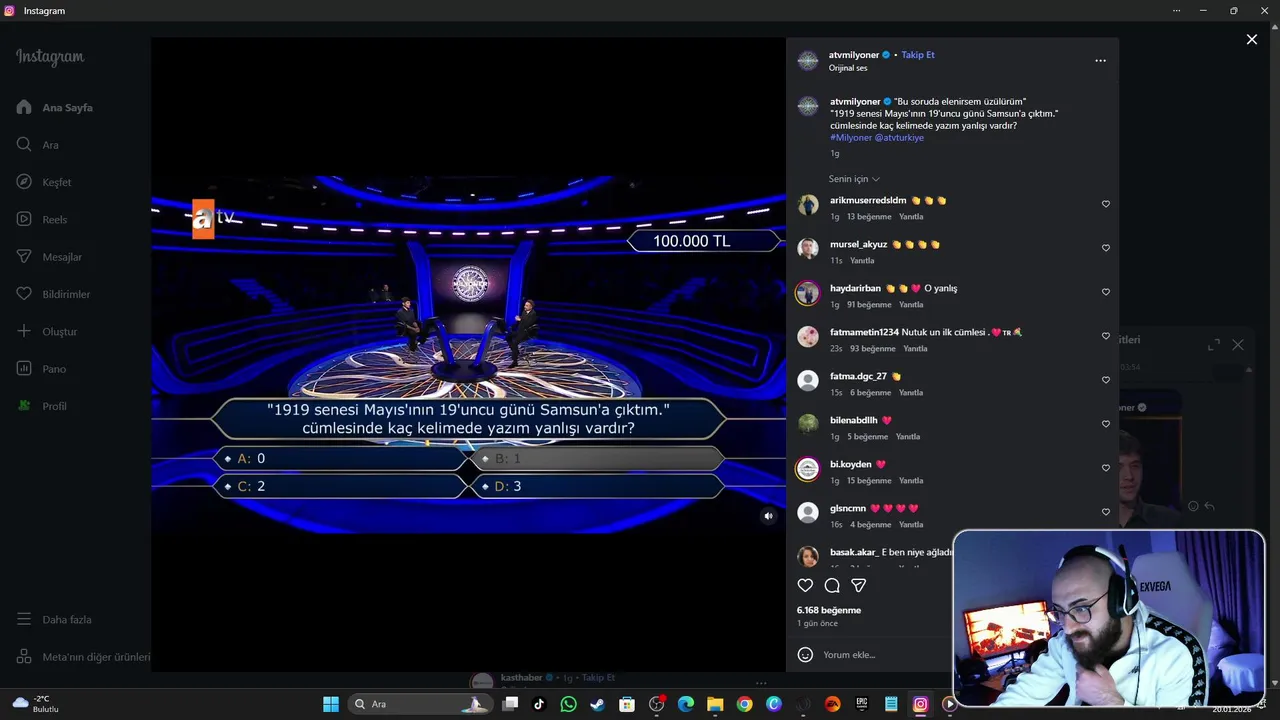Show Bildirimler notifications
The width and height of the screenshot is (1280, 720).
coord(53,294)
